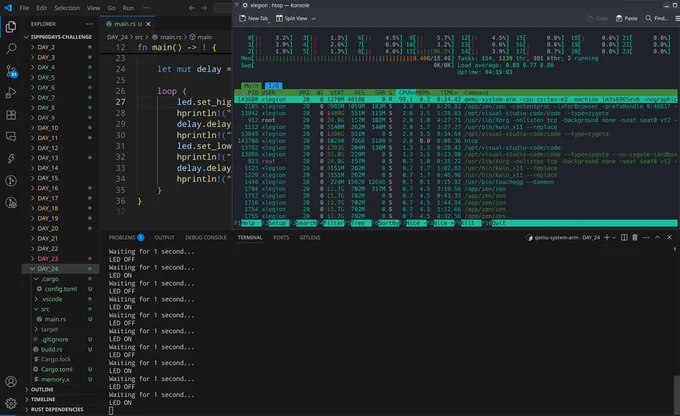Click the Explorer views and more actions ellipsis
The height and width of the screenshot is (416, 680).
pyautogui.click(x=89, y=24)
